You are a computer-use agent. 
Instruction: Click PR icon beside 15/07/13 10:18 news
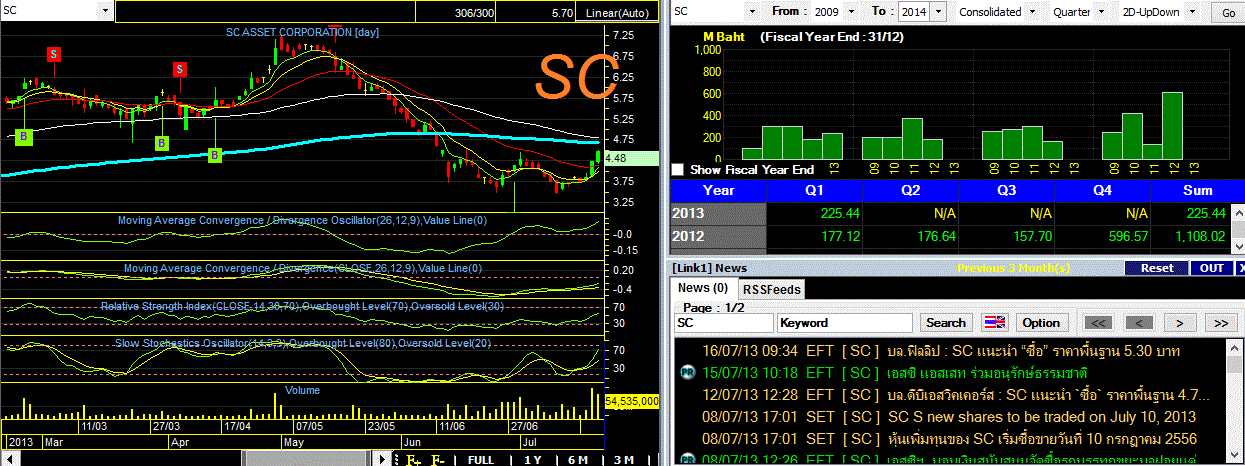pyautogui.click(x=686, y=373)
